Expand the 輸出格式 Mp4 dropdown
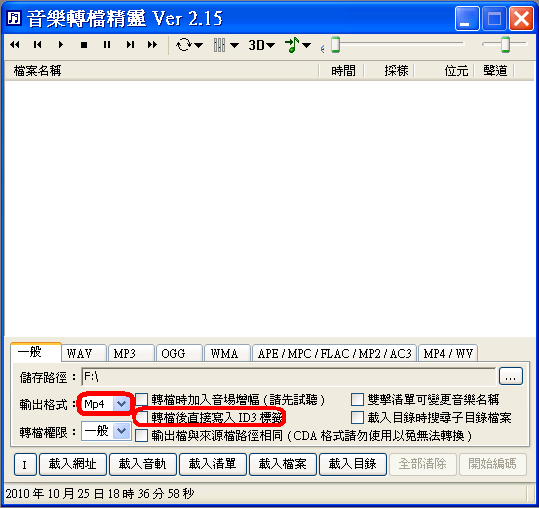The width and height of the screenshot is (539, 508). click(121, 404)
